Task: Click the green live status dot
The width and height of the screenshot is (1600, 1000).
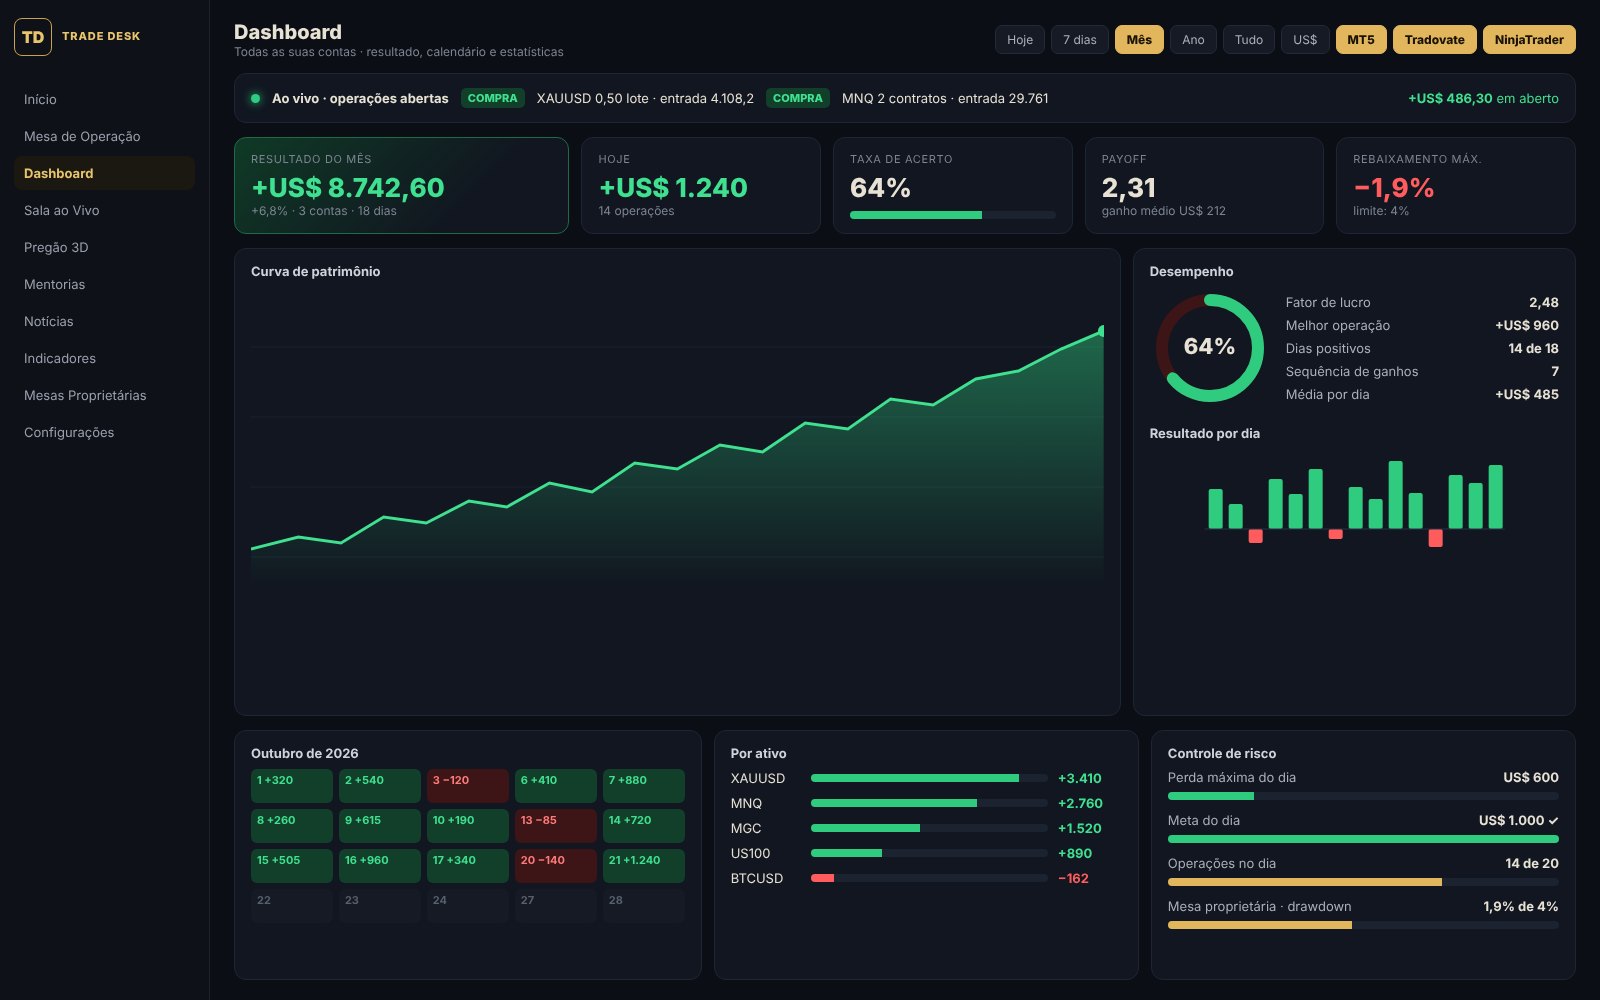Action: point(256,98)
